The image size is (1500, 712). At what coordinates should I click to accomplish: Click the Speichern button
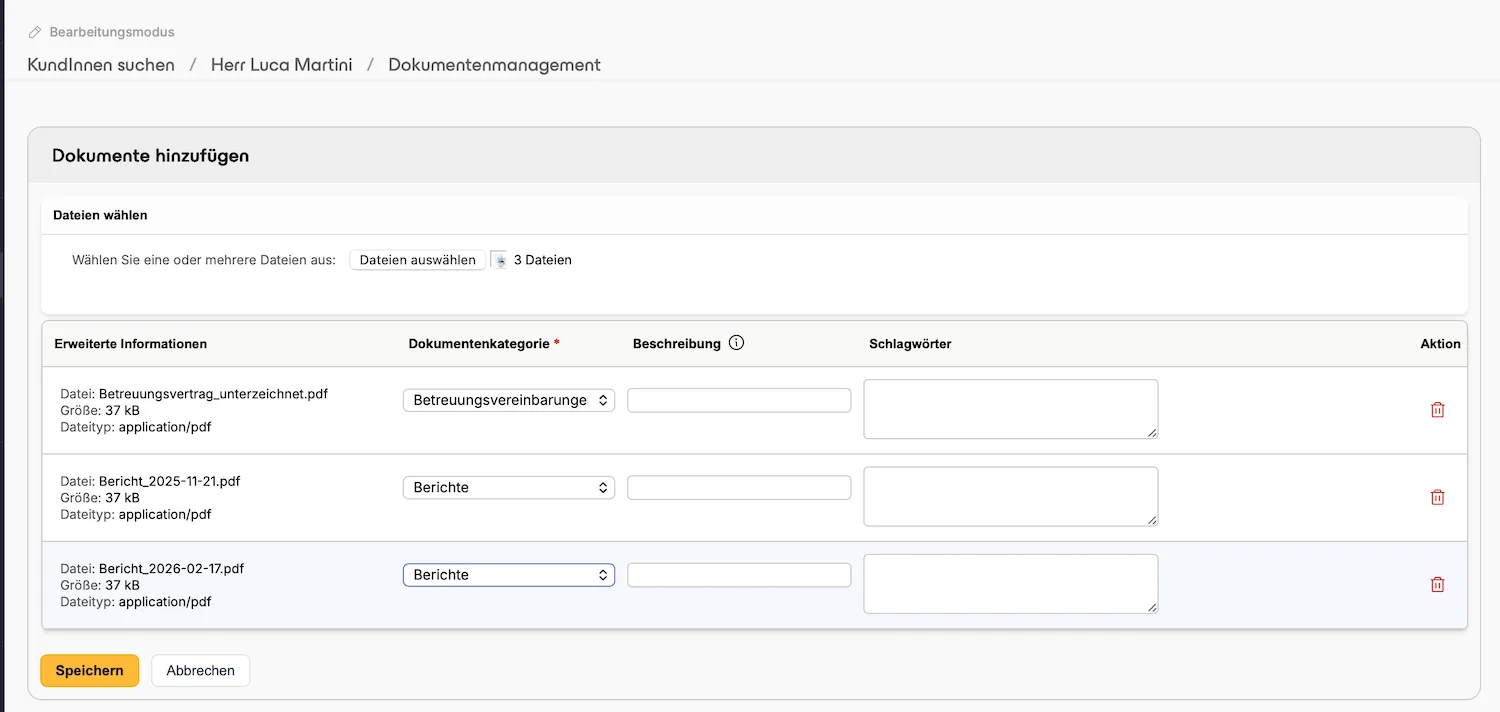(x=89, y=670)
